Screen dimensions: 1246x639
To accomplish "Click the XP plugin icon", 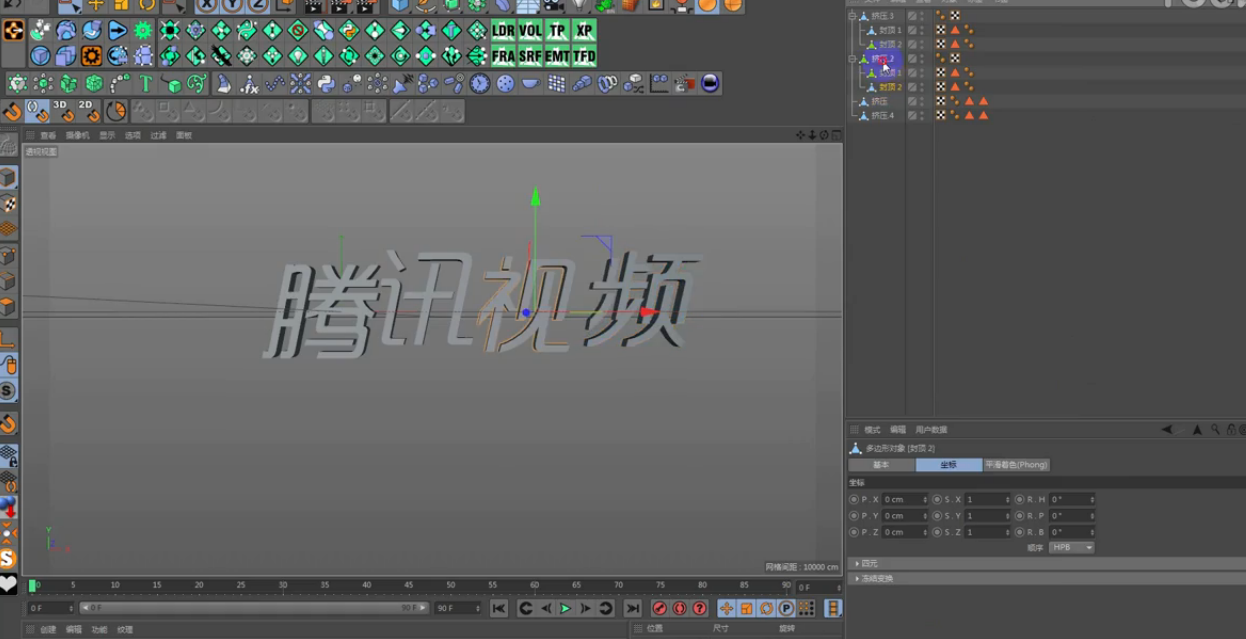I will [584, 31].
